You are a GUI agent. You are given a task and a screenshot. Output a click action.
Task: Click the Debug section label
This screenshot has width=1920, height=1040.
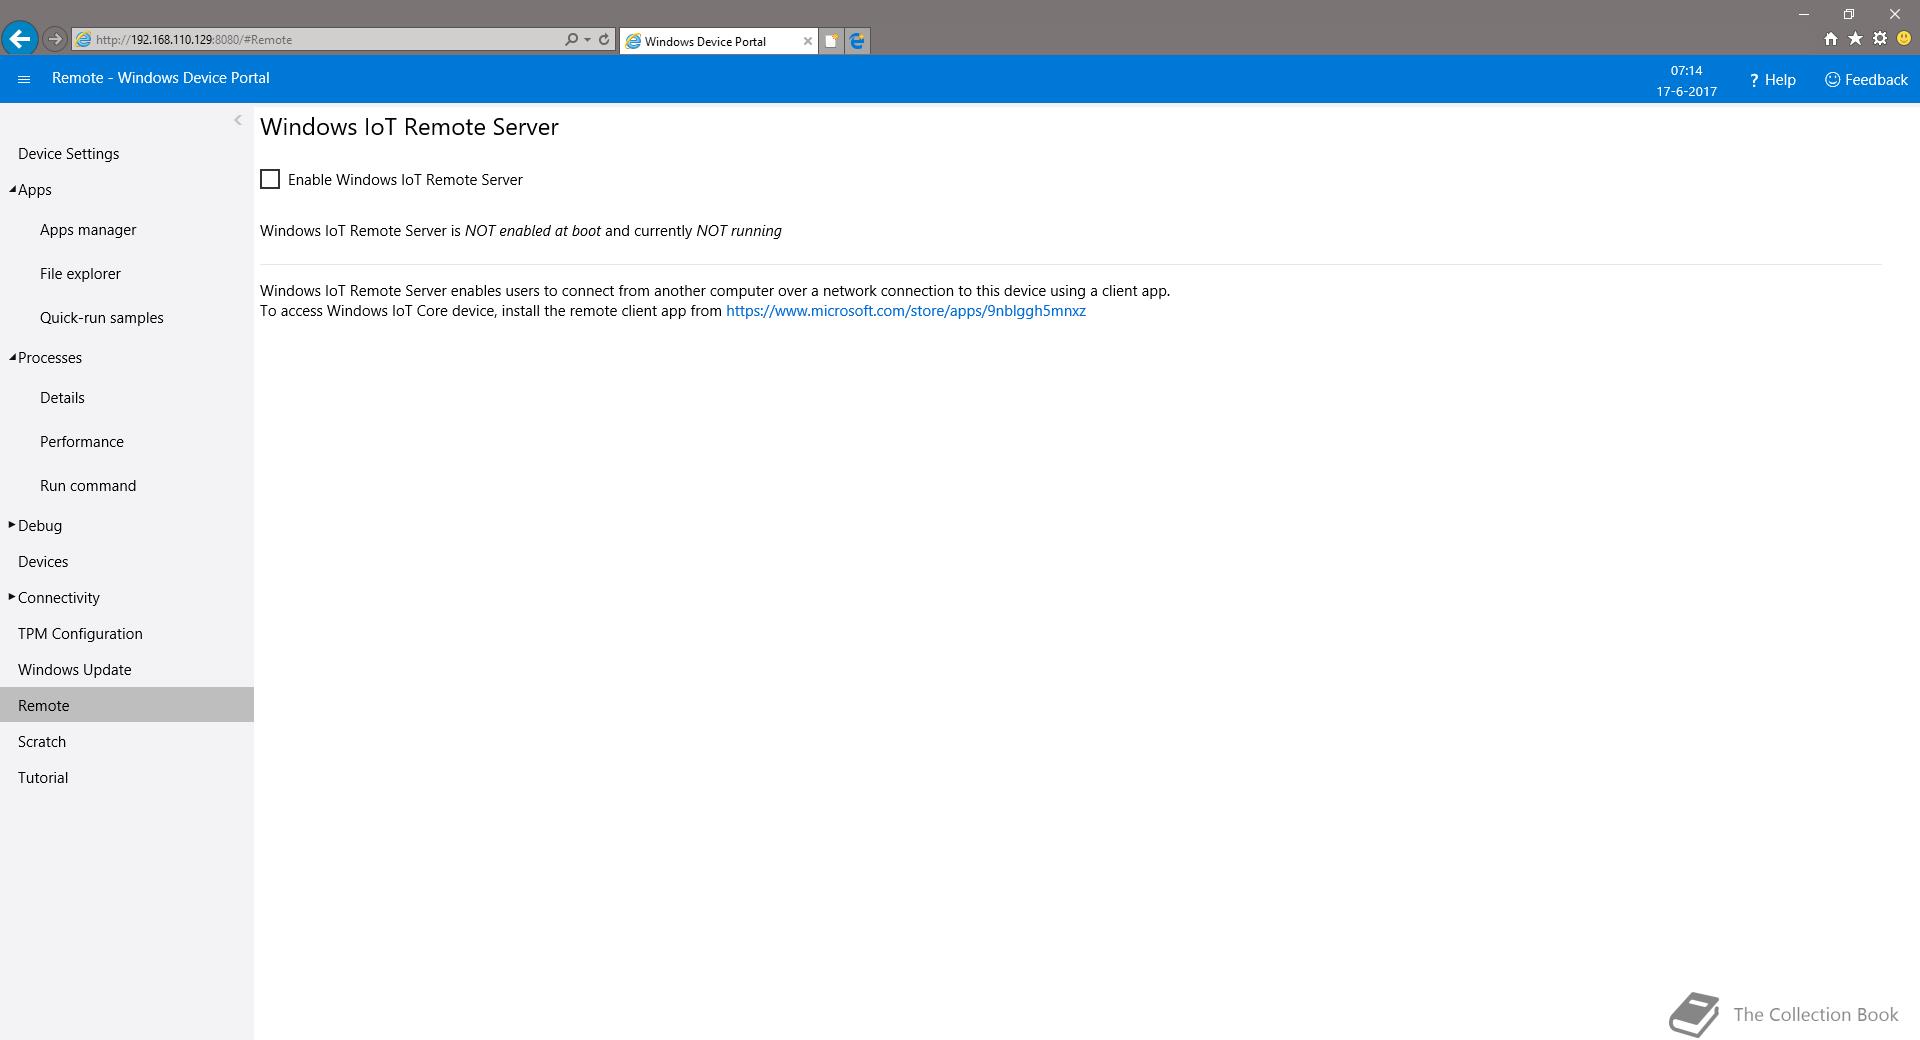[40, 526]
